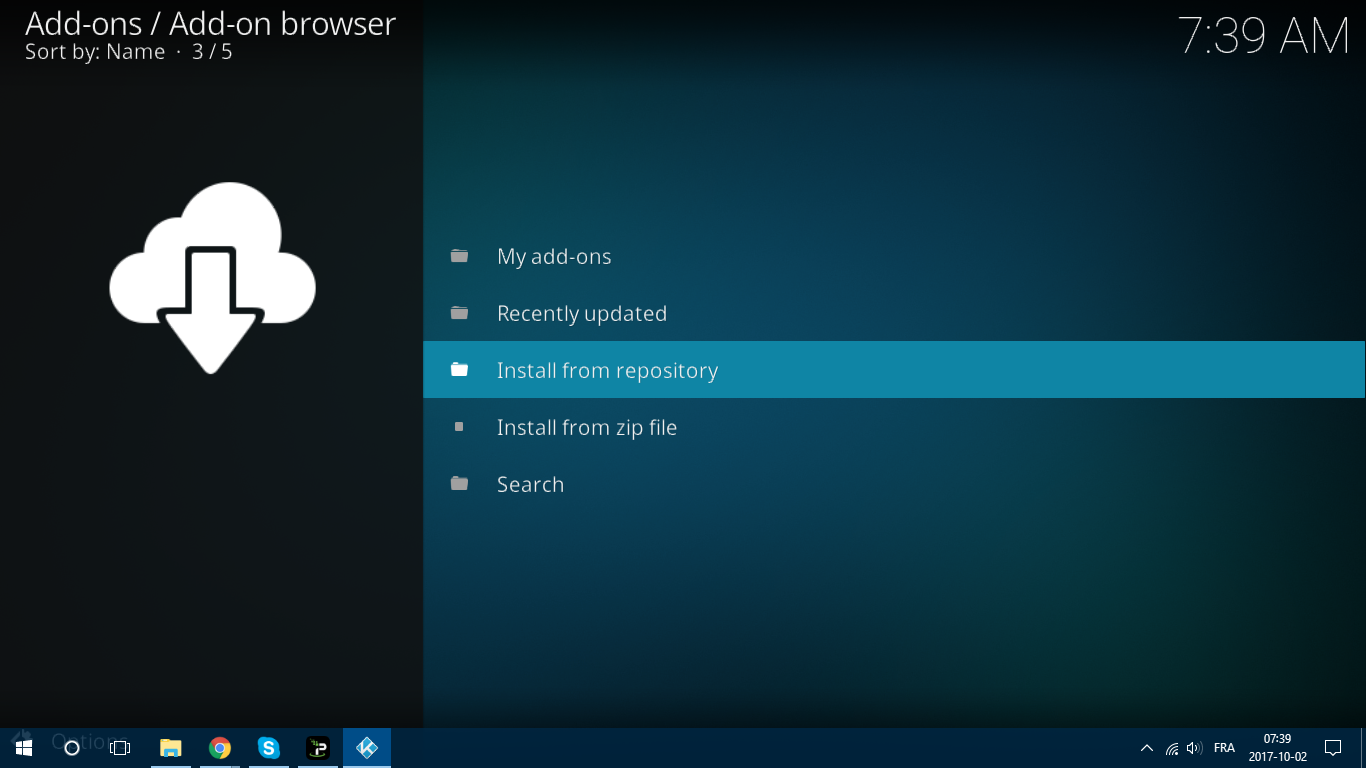Screen dimensions: 1366x768
Task: Select Install from repository
Action: (607, 370)
